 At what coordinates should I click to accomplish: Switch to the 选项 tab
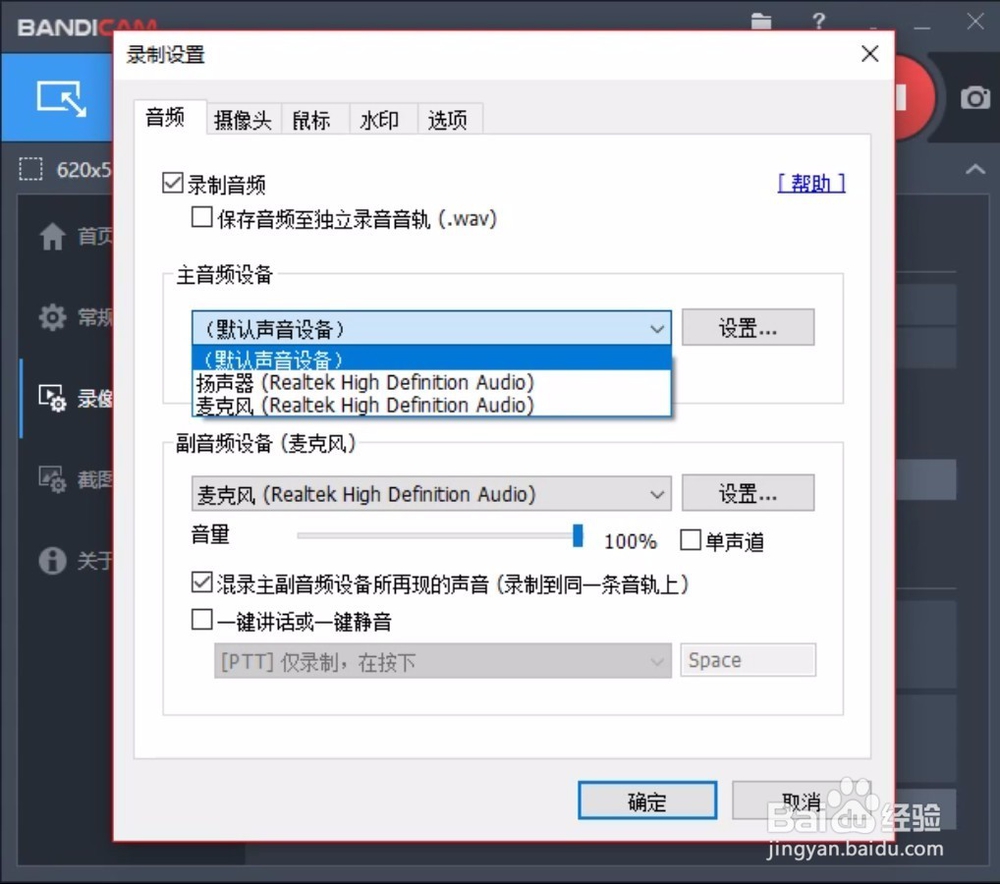[x=448, y=120]
